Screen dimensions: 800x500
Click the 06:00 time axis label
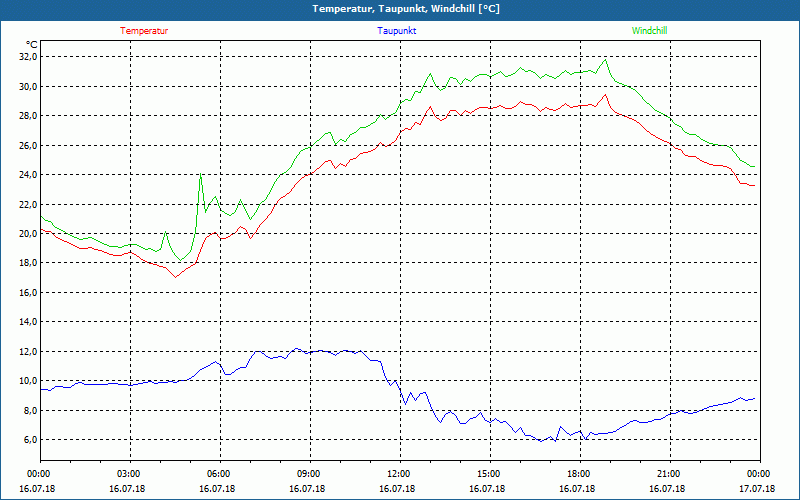[x=220, y=474]
